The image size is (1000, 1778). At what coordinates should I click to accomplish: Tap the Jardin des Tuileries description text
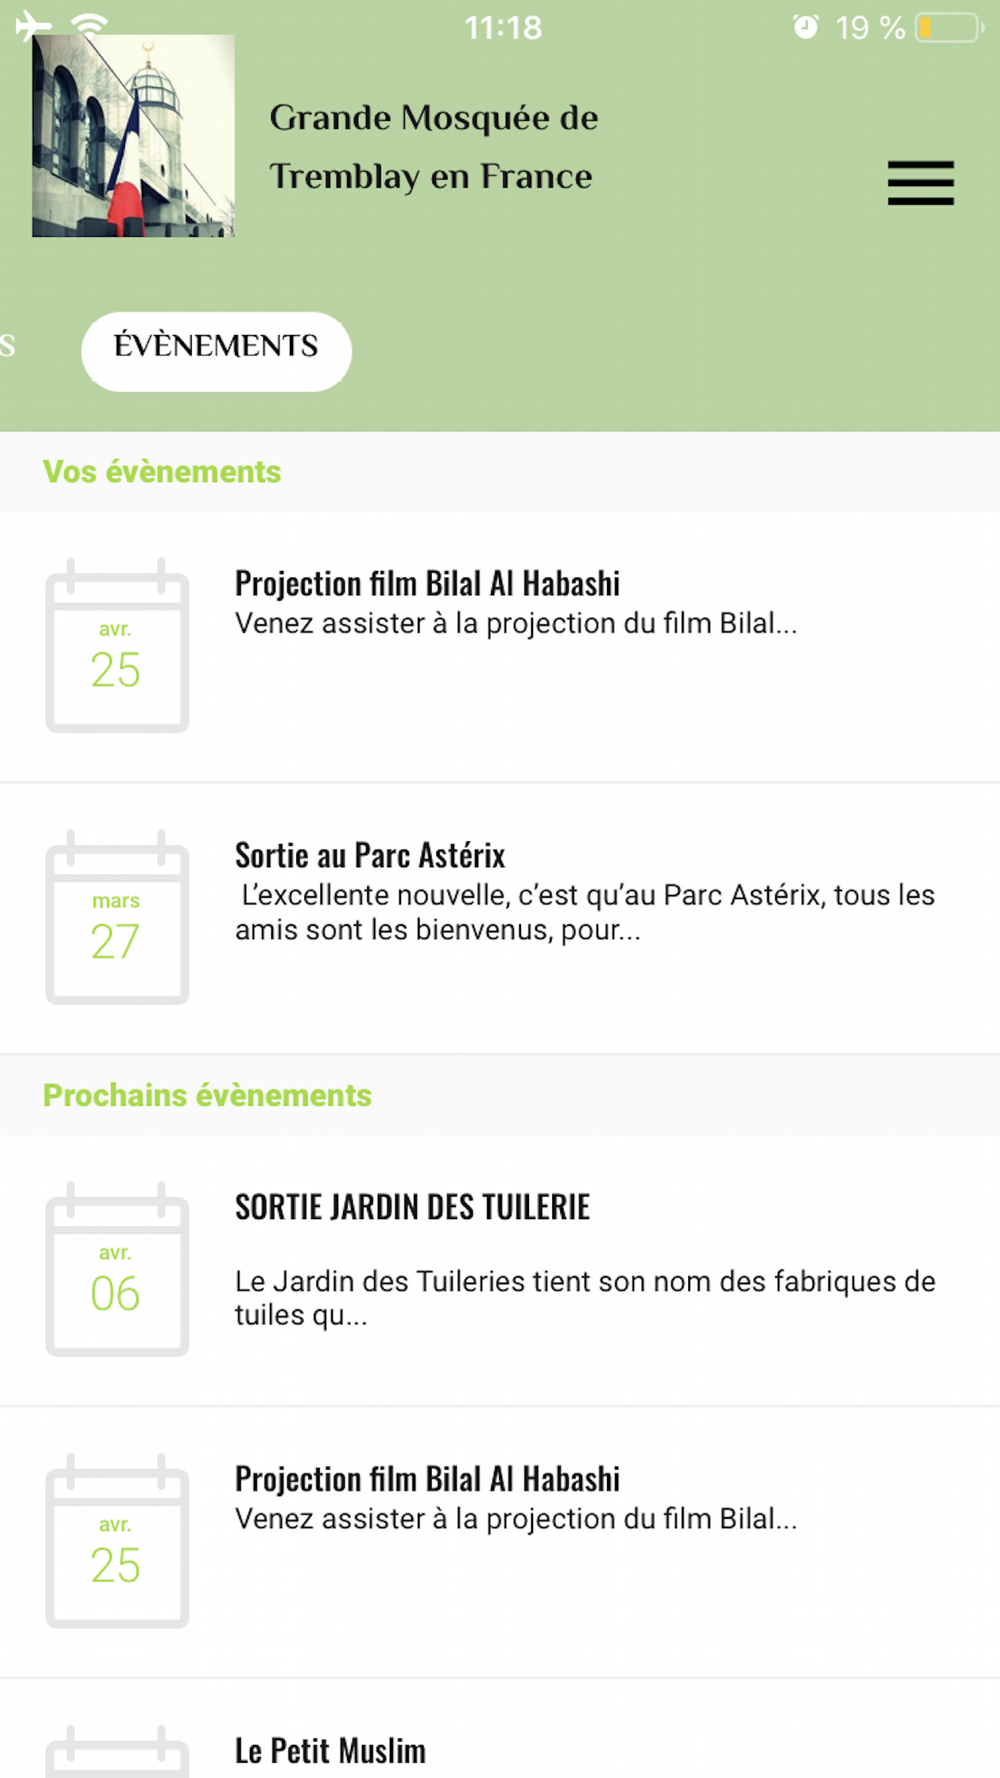tap(585, 1298)
